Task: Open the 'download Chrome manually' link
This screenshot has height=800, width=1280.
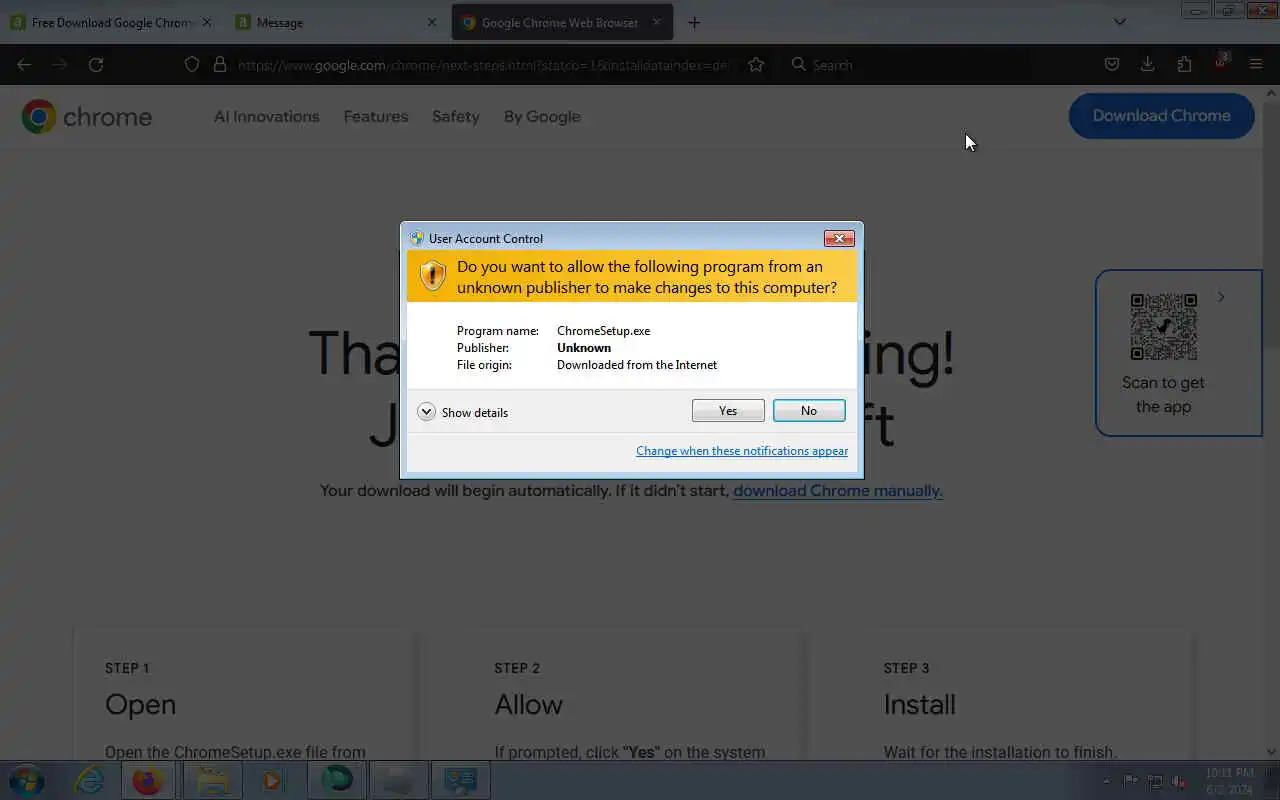Action: coord(838,491)
